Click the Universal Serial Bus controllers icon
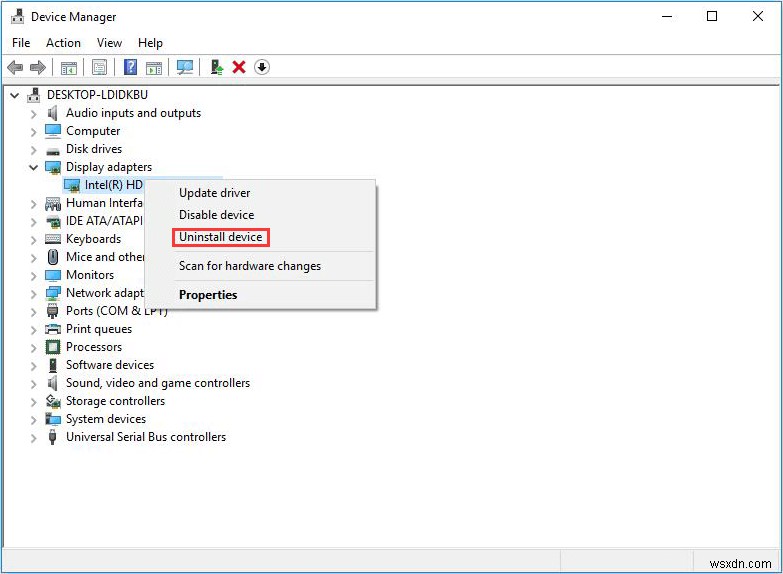The height and width of the screenshot is (574, 783). pos(52,437)
